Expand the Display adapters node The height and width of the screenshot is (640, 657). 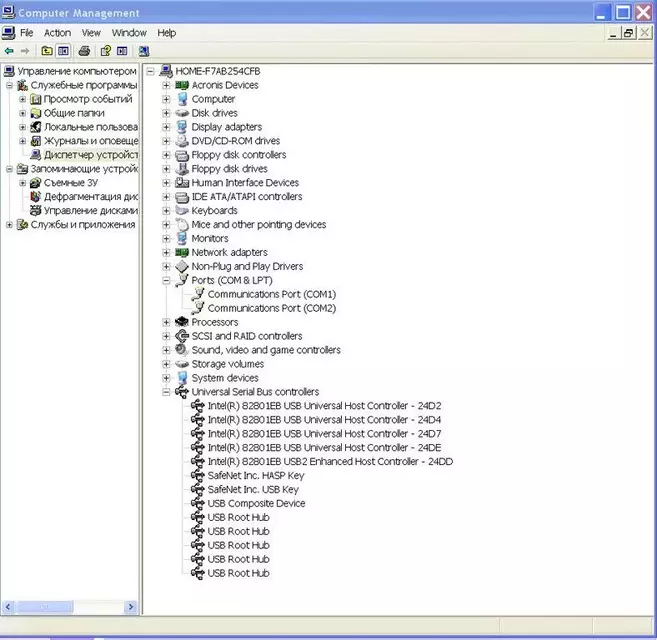point(166,127)
